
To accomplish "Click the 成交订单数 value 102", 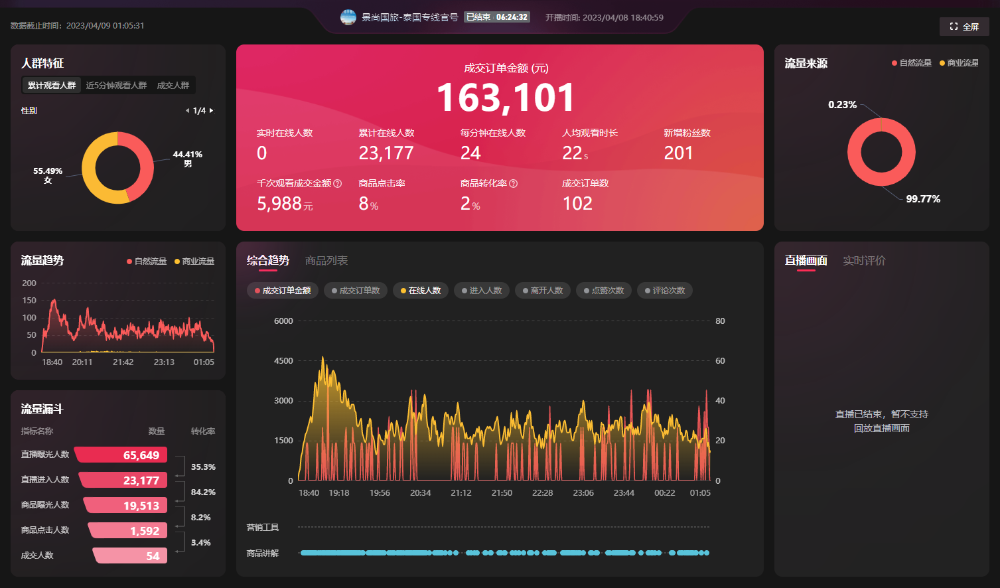I will pos(577,203).
